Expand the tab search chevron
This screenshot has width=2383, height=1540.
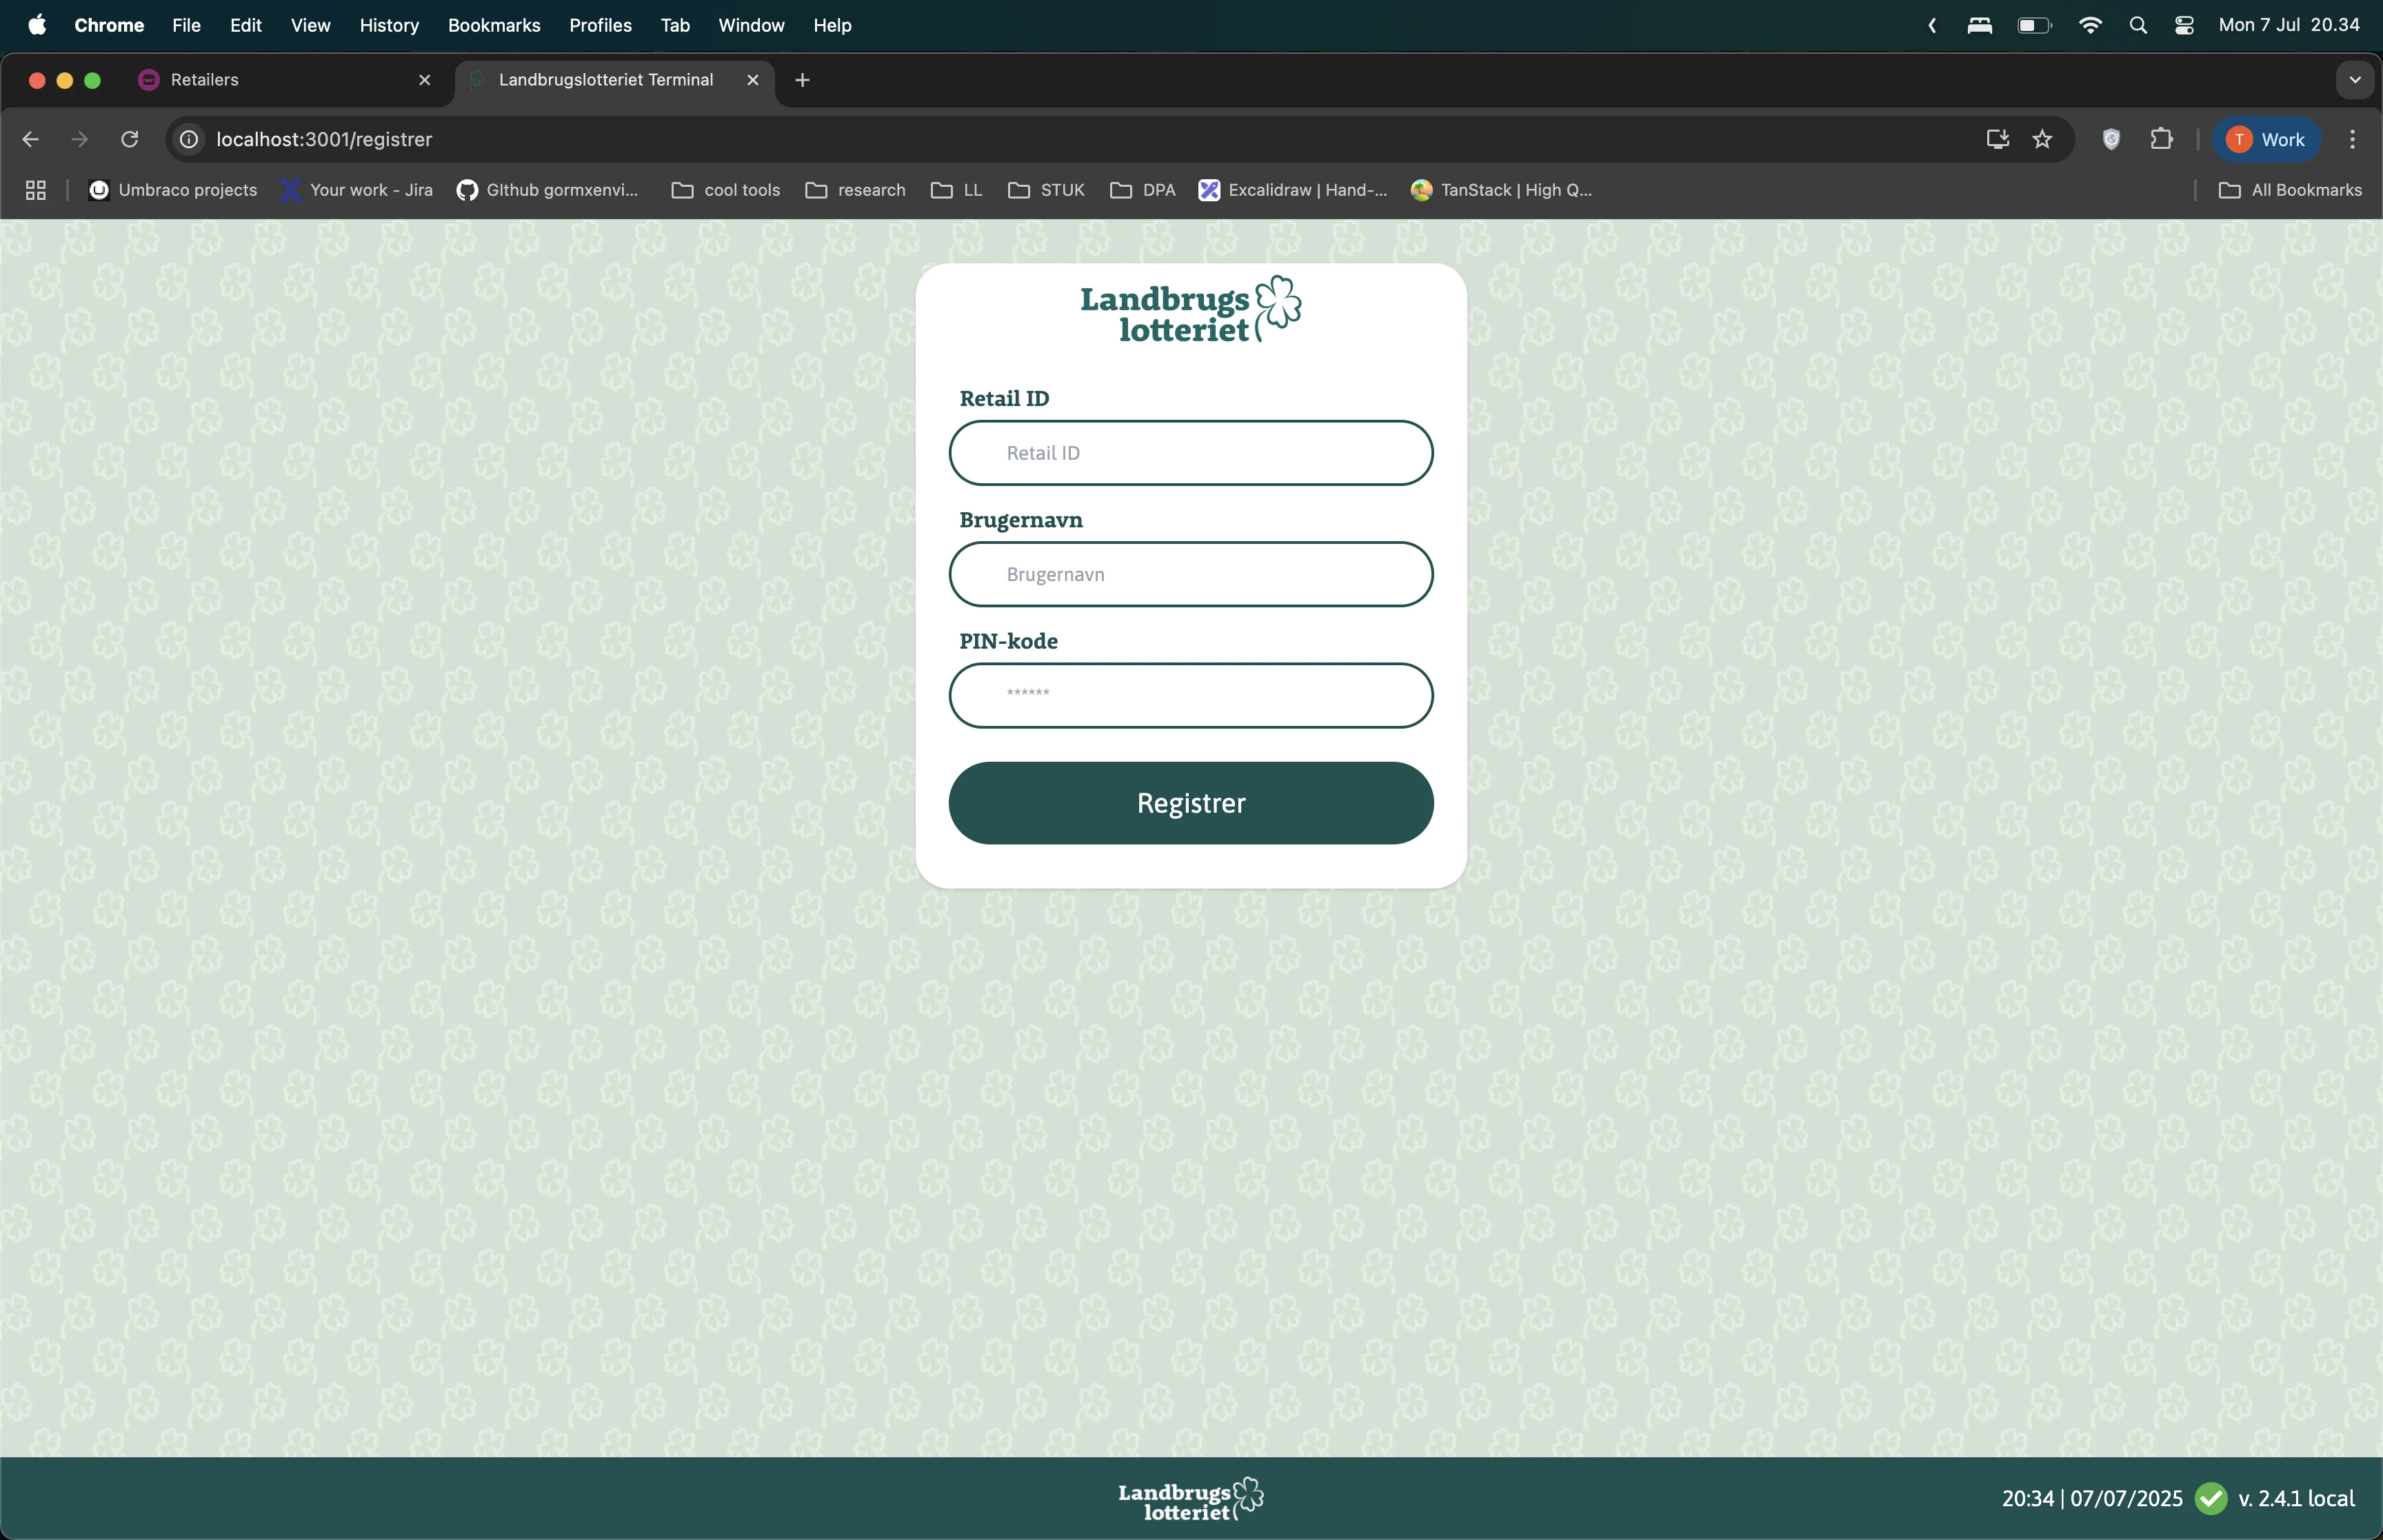click(x=2354, y=80)
